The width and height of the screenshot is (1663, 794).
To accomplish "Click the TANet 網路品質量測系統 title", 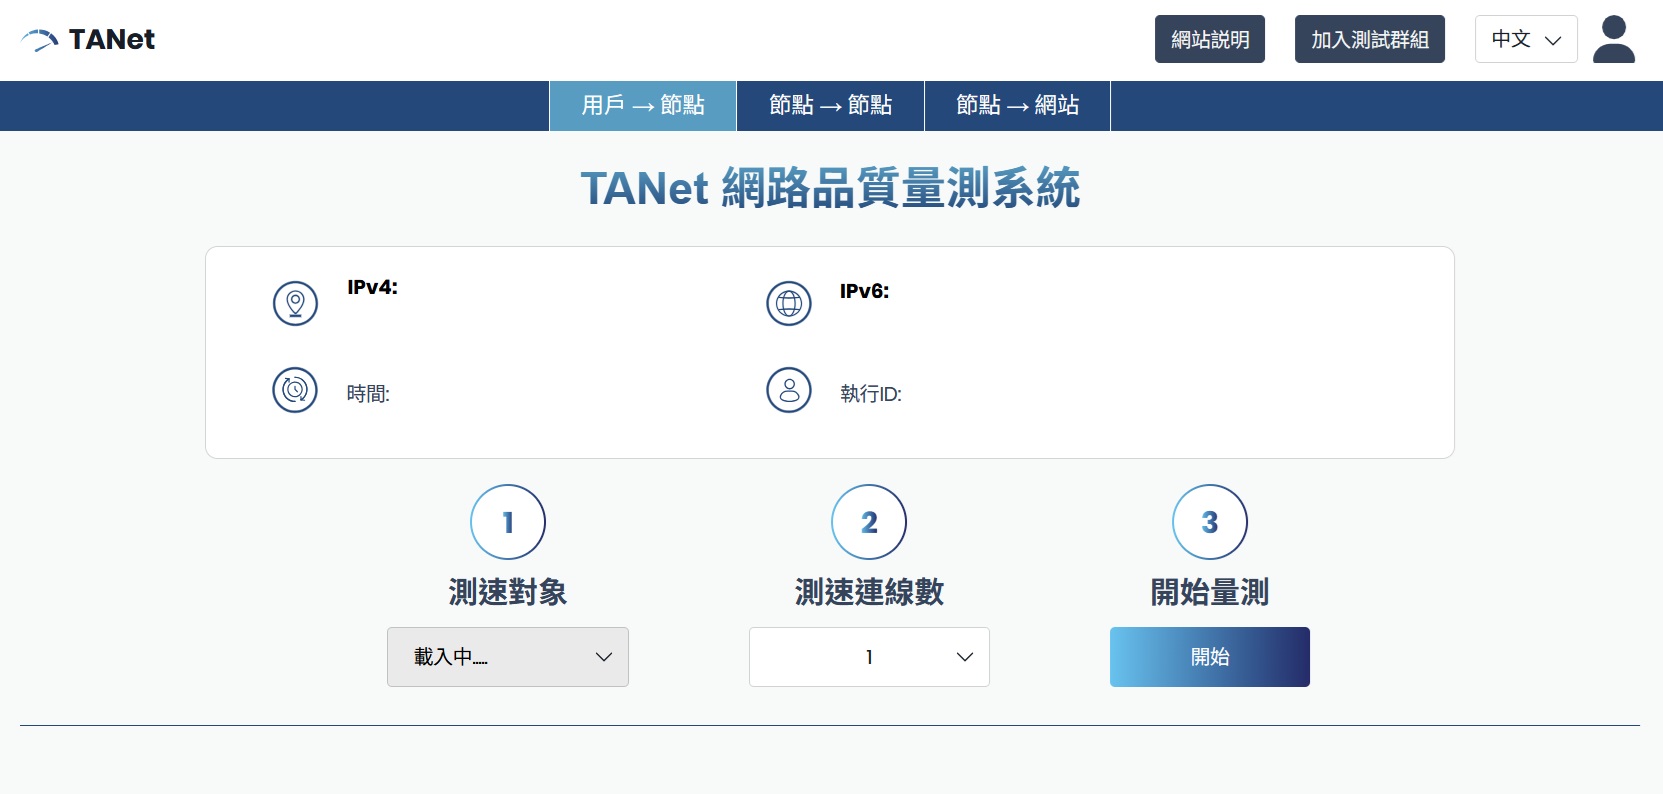I will pos(830,188).
